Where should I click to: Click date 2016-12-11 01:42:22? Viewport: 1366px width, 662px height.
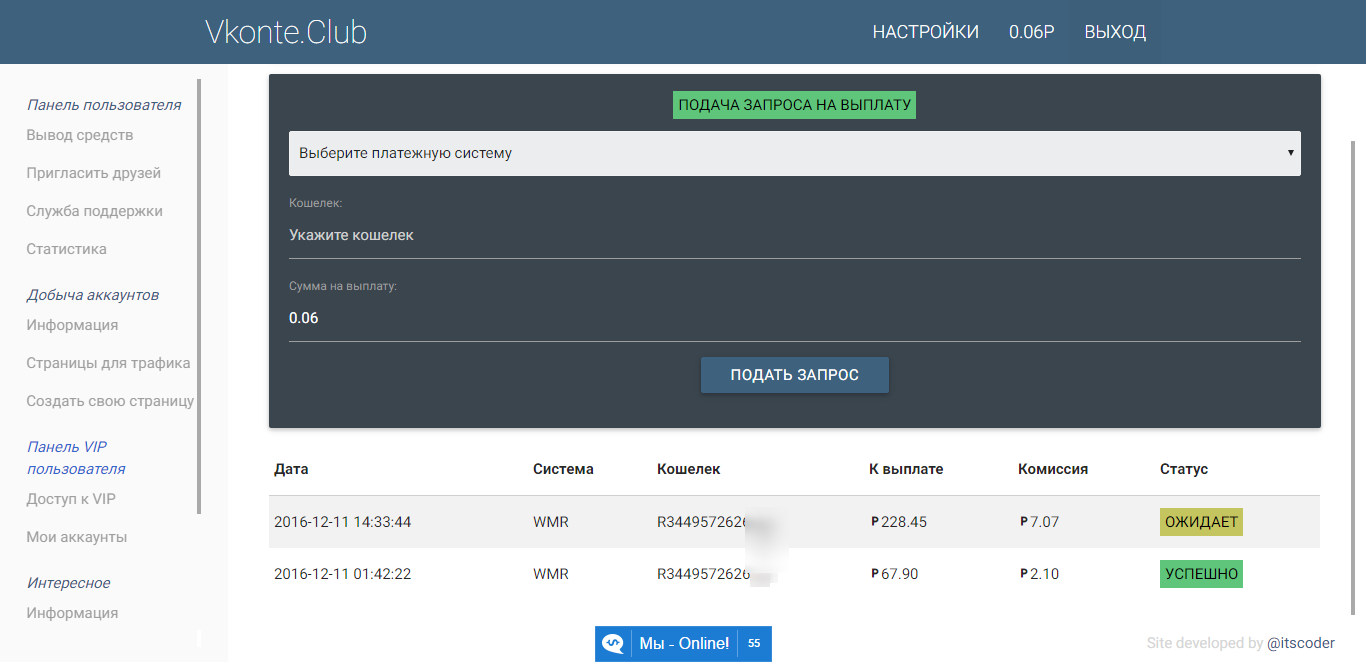(343, 574)
